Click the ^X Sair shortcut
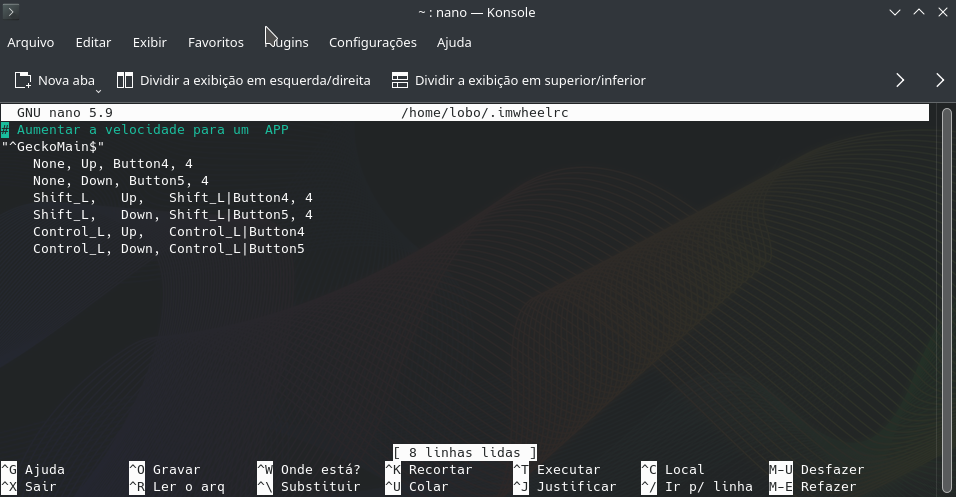The width and height of the screenshot is (956, 497). click(x=29, y=487)
